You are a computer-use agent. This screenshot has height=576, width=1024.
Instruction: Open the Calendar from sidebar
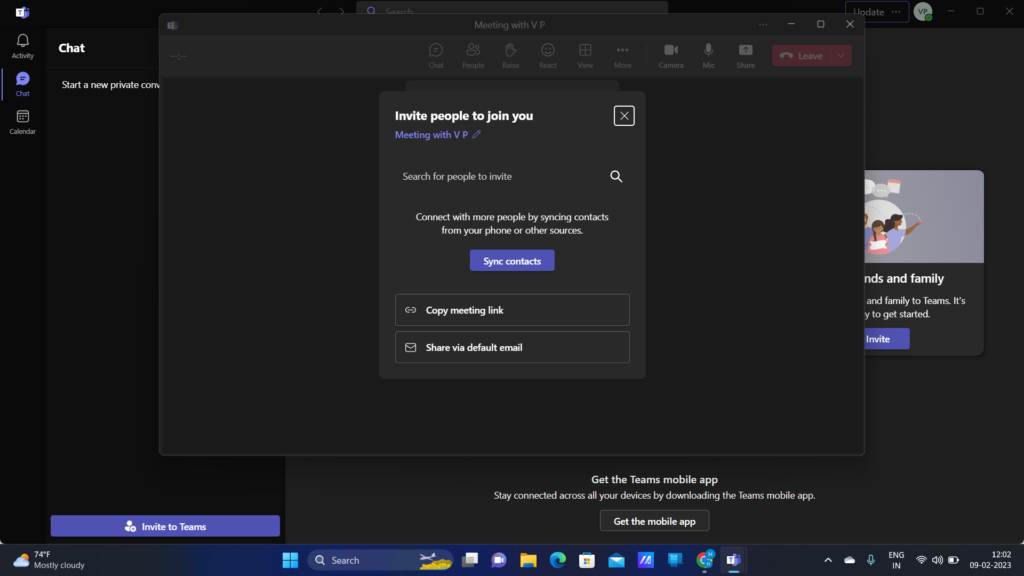(22, 122)
